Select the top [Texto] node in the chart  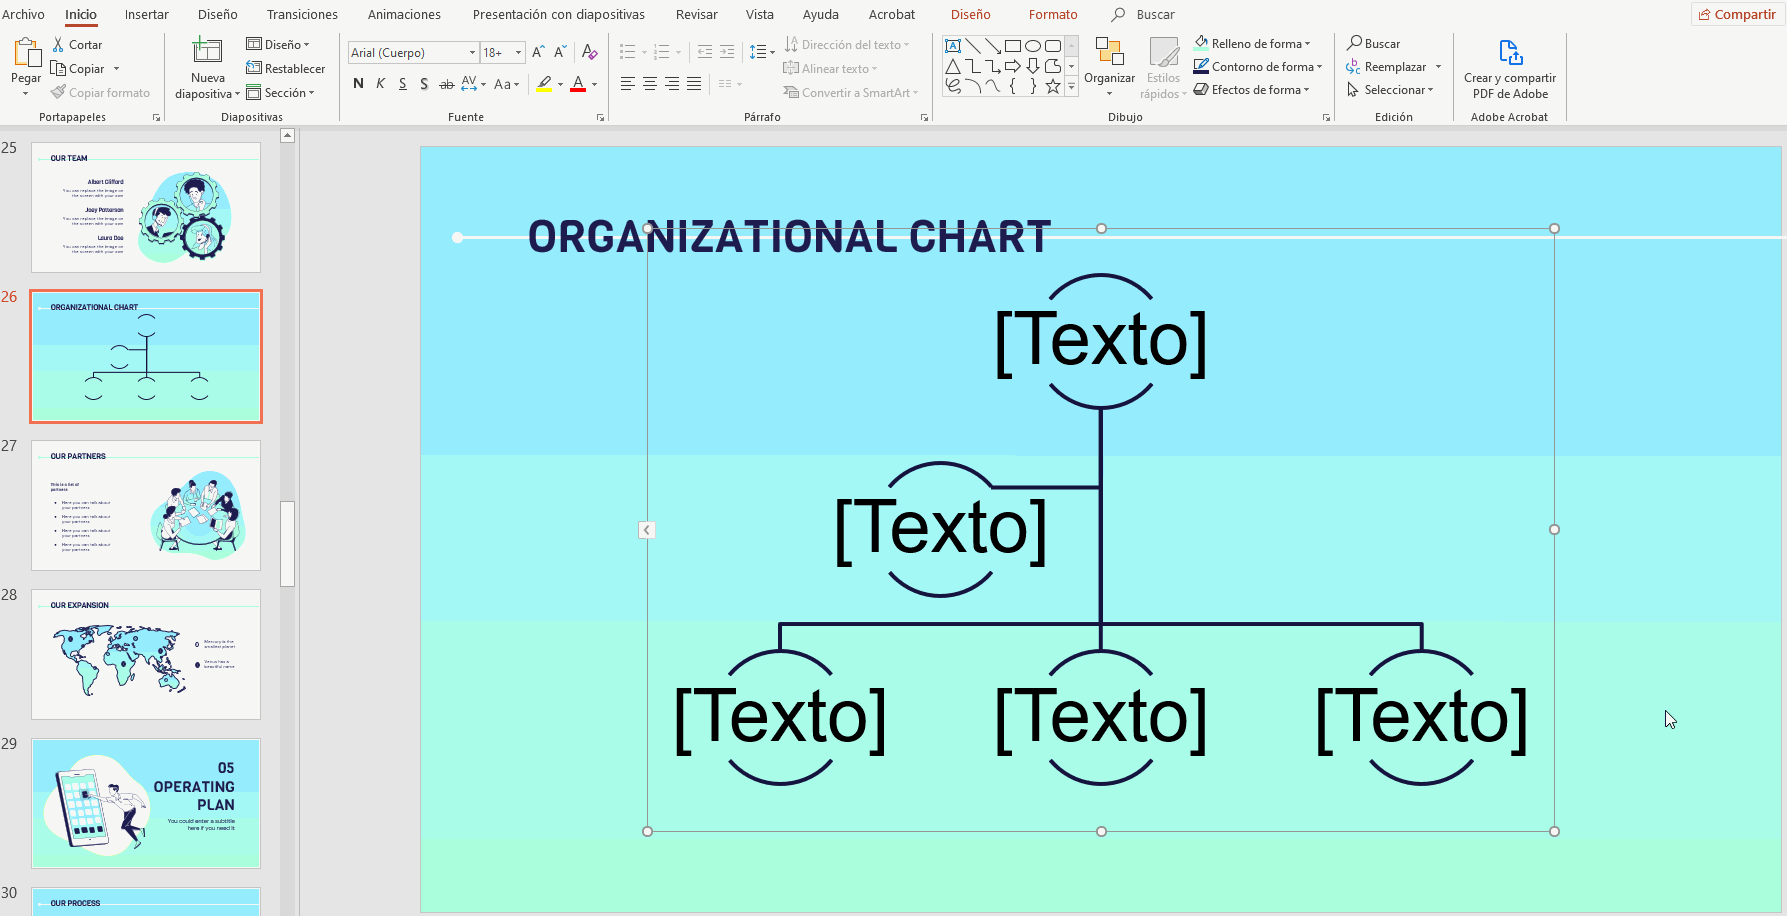pyautogui.click(x=1101, y=341)
